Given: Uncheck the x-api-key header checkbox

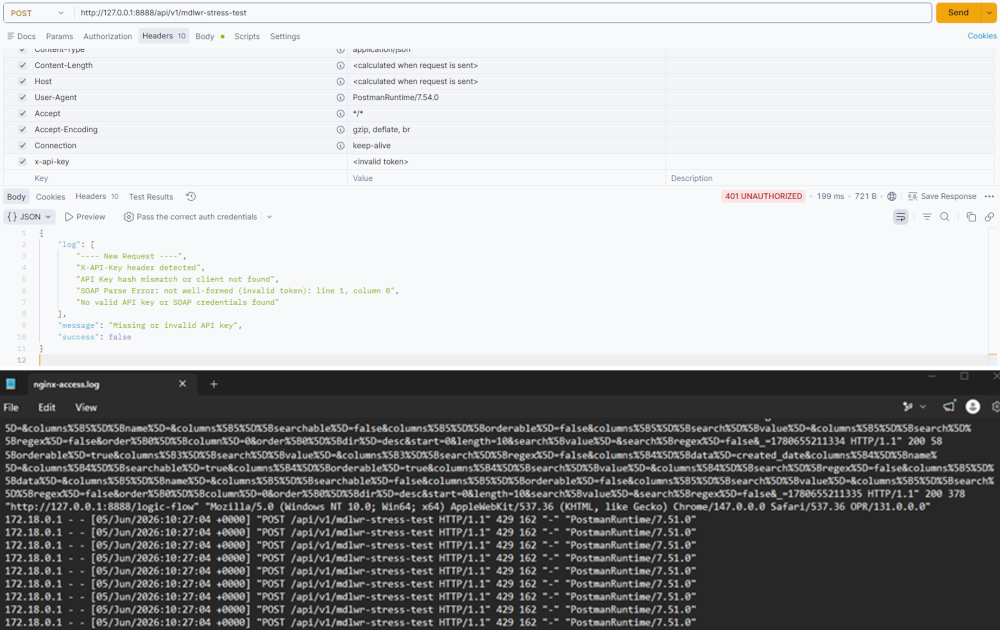Looking at the screenshot, I should pyautogui.click(x=22, y=161).
